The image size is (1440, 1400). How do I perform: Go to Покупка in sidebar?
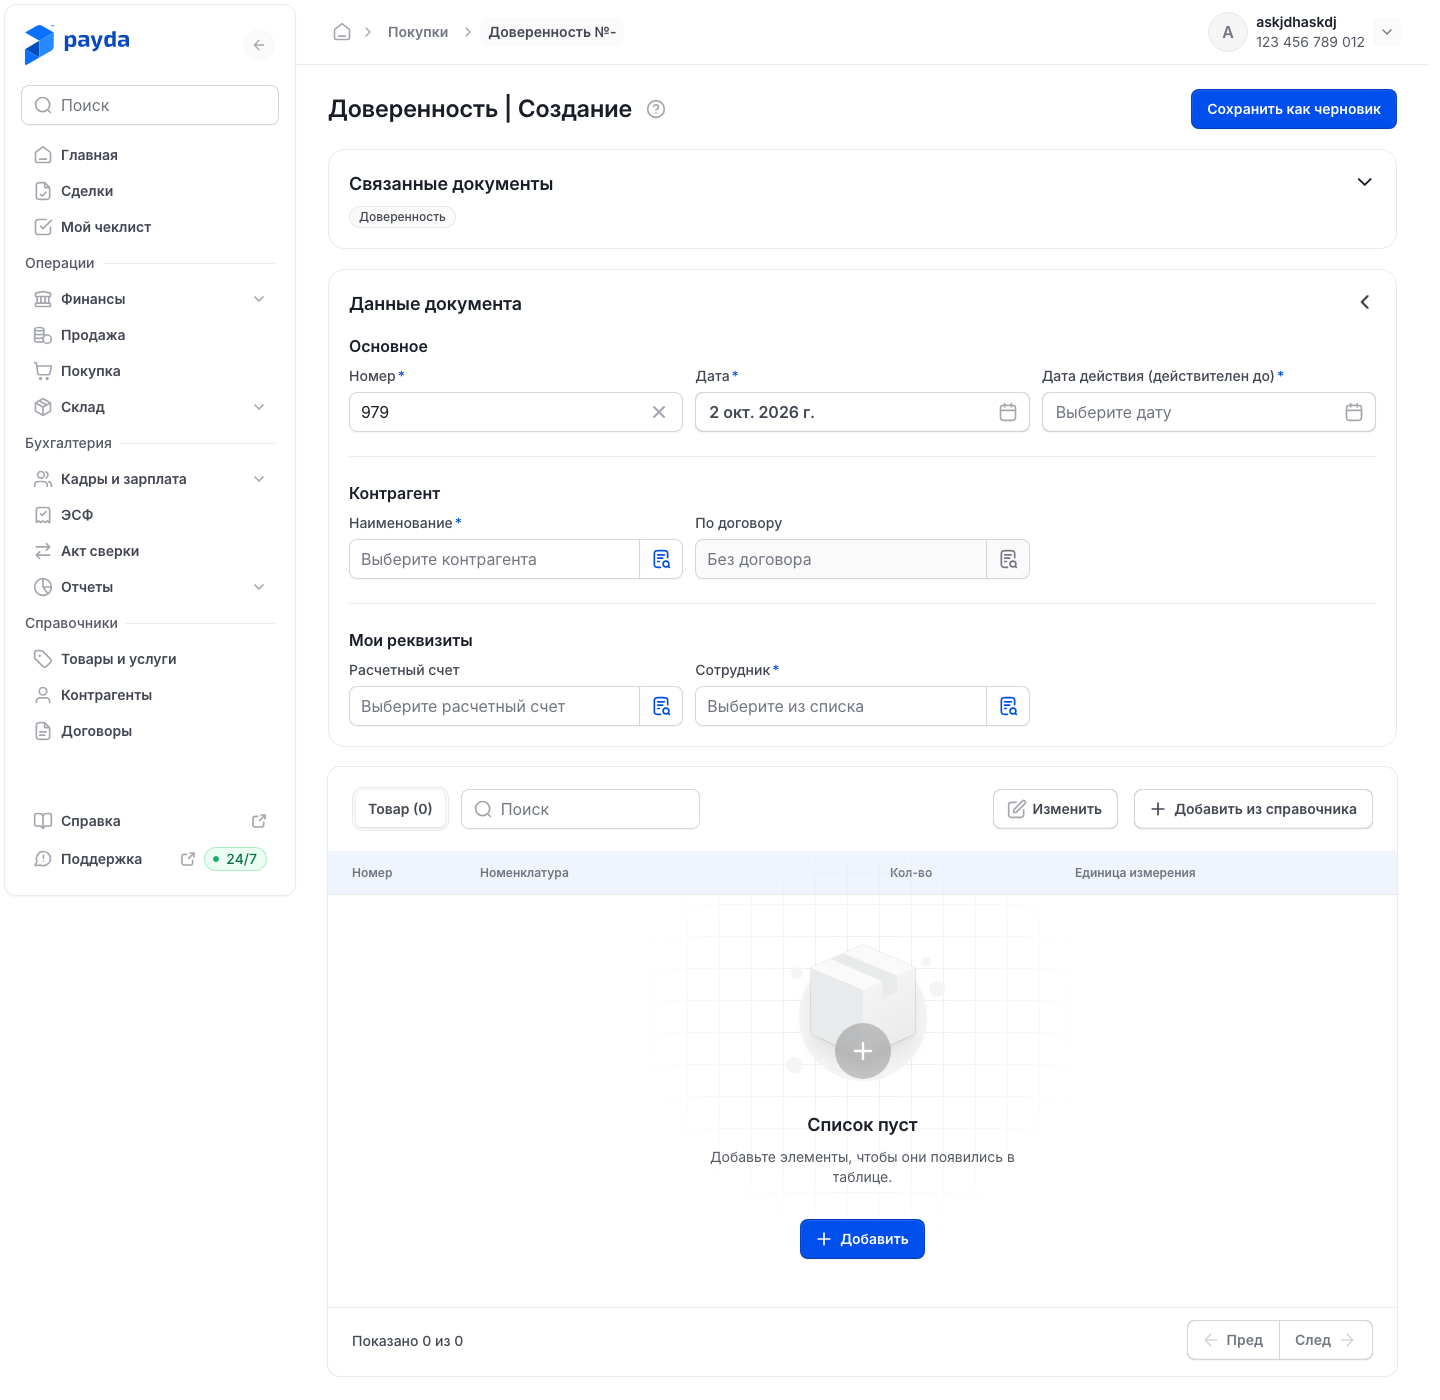click(x=150, y=371)
